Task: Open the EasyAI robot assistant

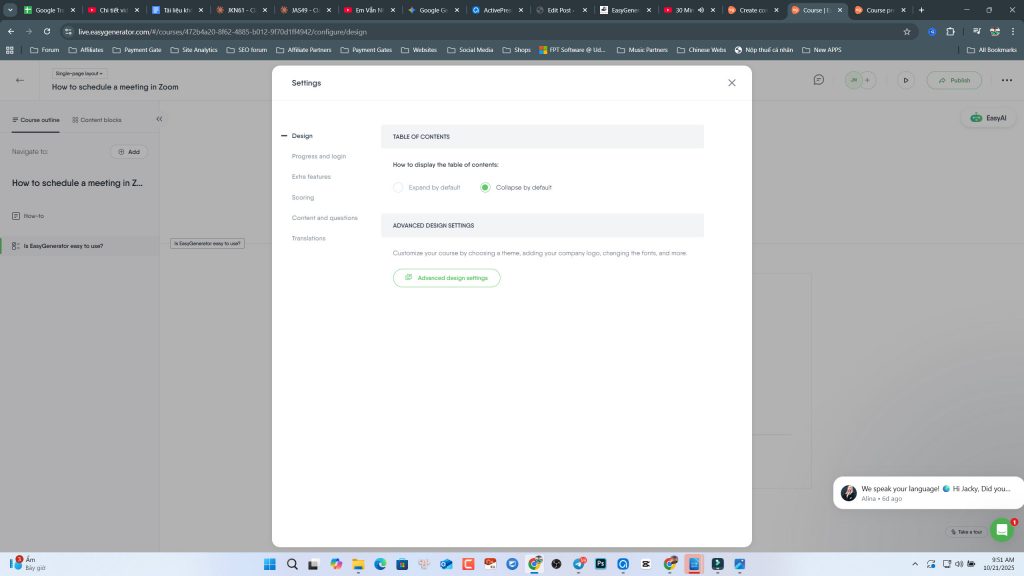Action: pyautogui.click(x=988, y=118)
